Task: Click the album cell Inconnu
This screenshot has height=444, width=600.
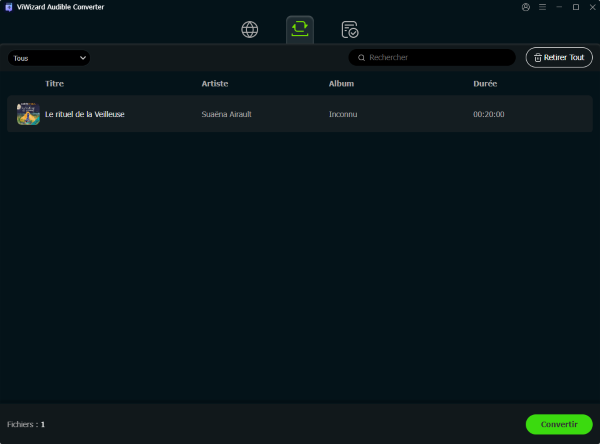Action: (343, 114)
